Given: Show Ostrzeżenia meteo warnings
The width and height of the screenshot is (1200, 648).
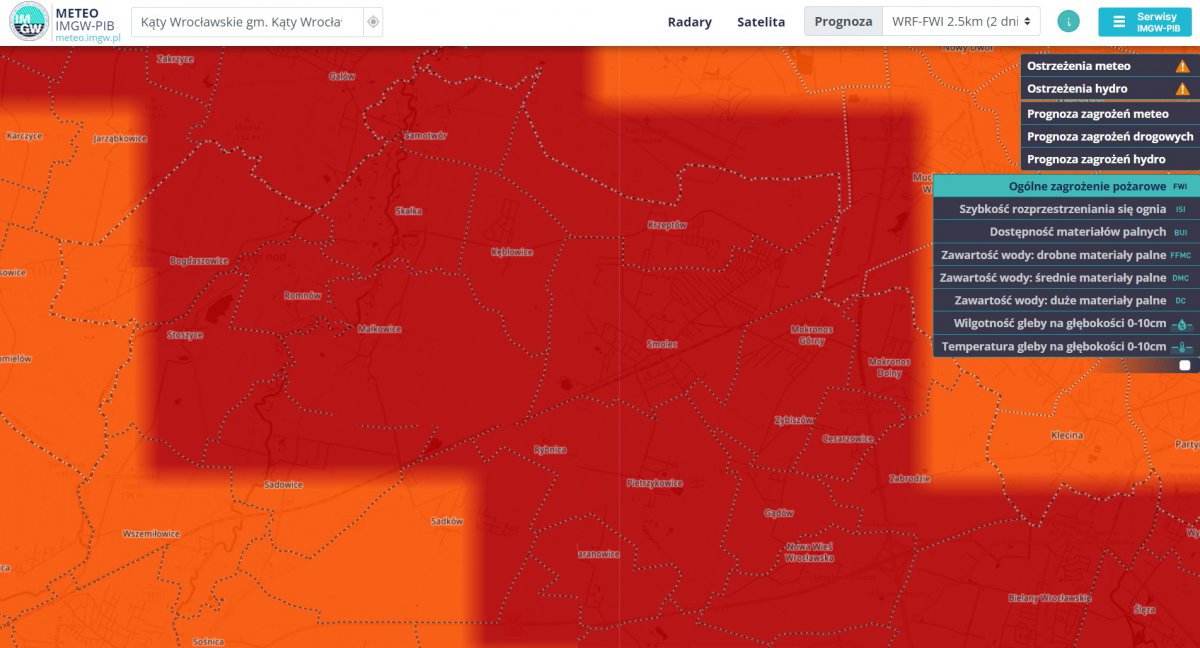Looking at the screenshot, I should click(1110, 66).
